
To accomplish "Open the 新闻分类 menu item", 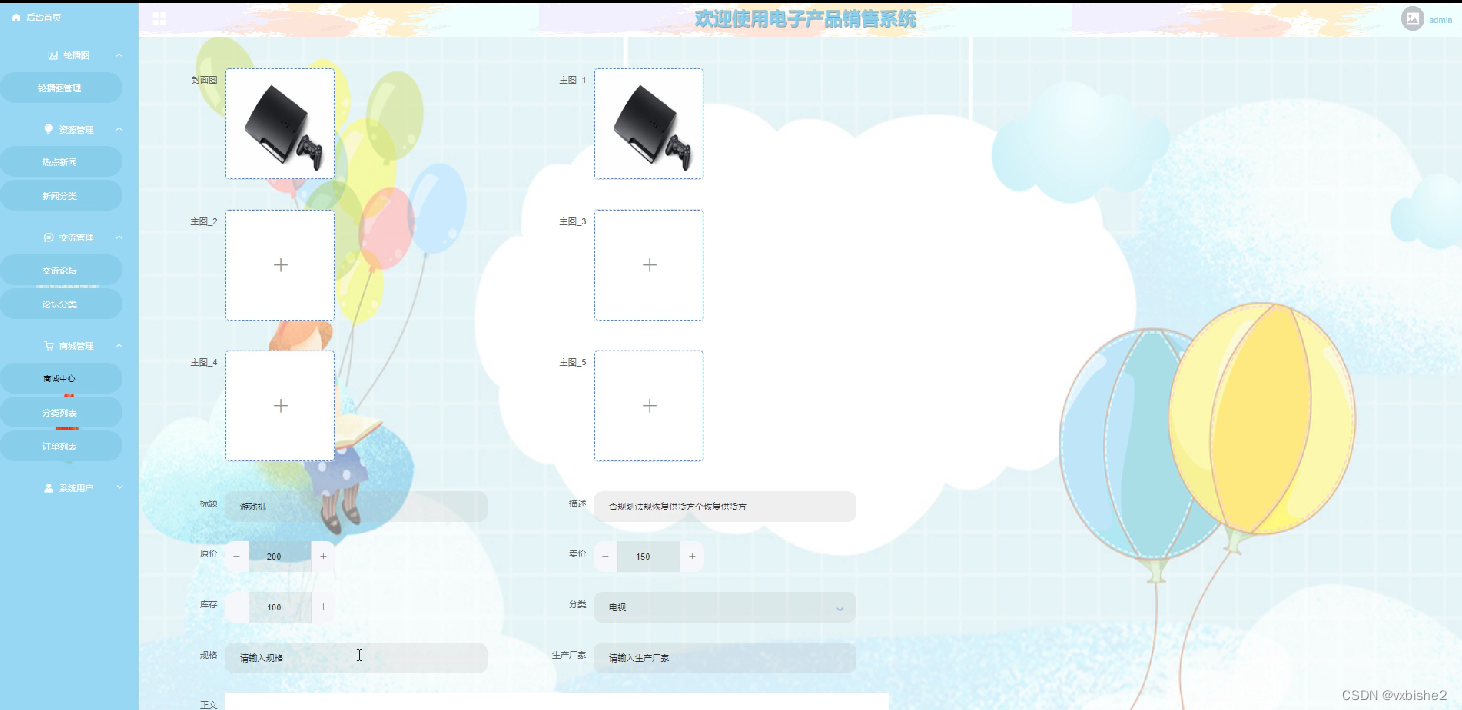I will [61, 196].
